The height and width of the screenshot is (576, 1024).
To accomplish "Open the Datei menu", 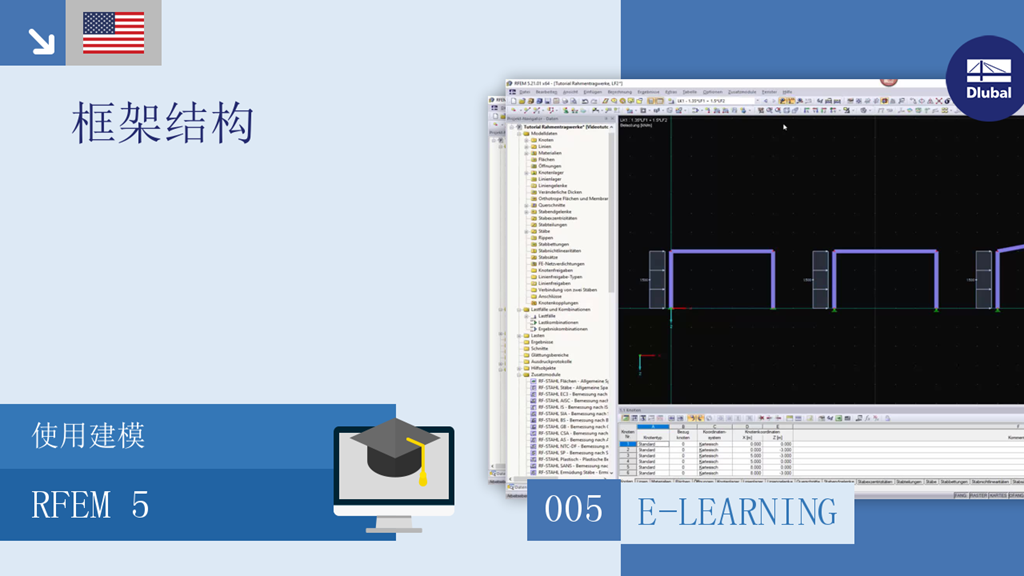I will click(x=525, y=92).
